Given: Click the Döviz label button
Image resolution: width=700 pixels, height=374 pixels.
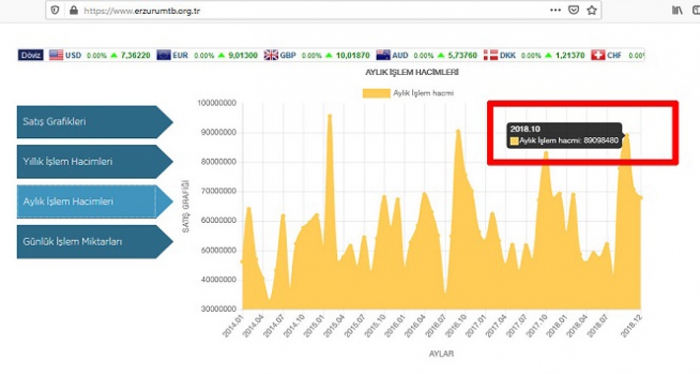Looking at the screenshot, I should [x=31, y=55].
